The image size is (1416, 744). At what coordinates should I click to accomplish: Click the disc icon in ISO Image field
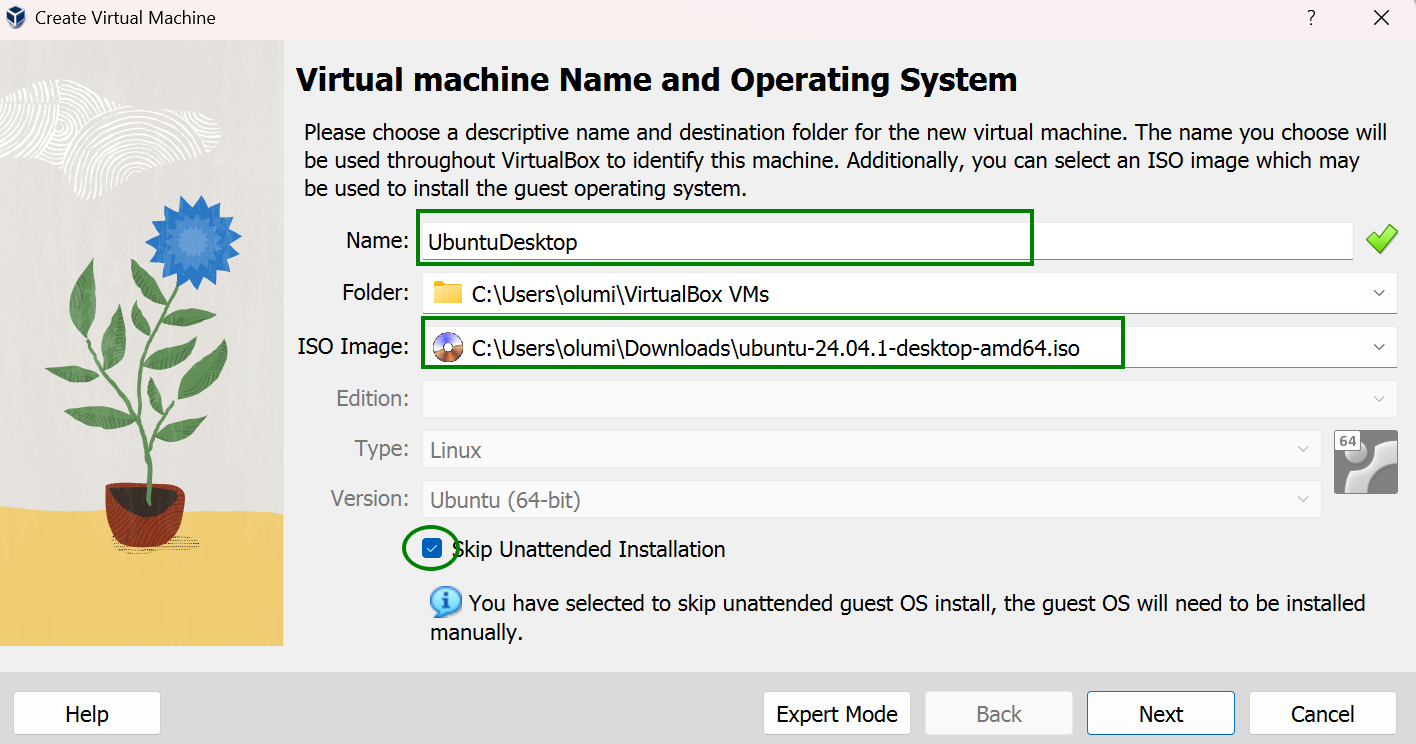pyautogui.click(x=447, y=347)
